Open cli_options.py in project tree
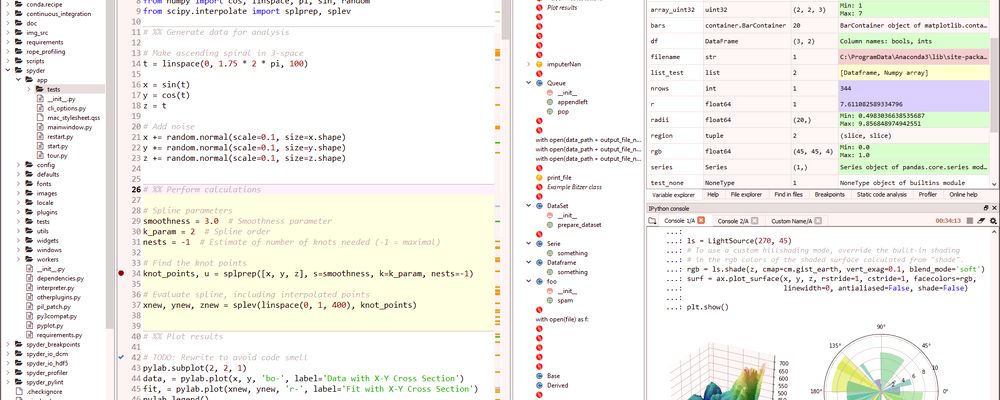The width and height of the screenshot is (1000, 400). click(66, 108)
